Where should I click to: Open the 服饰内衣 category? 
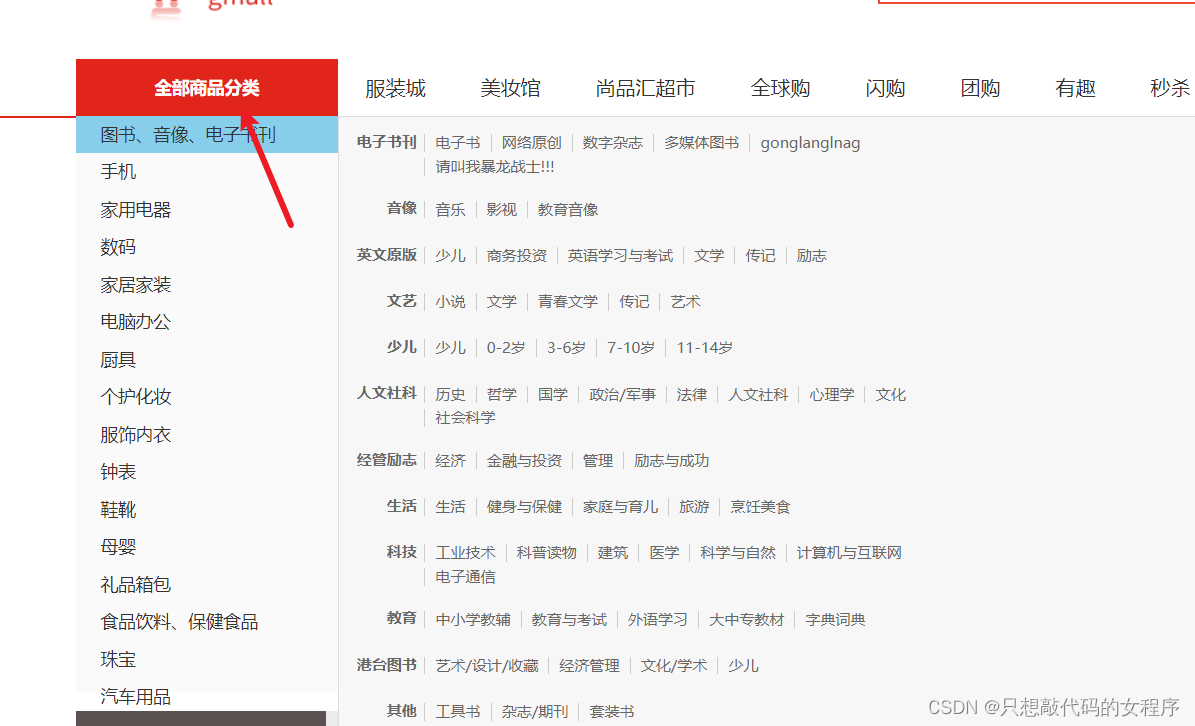tap(136, 435)
